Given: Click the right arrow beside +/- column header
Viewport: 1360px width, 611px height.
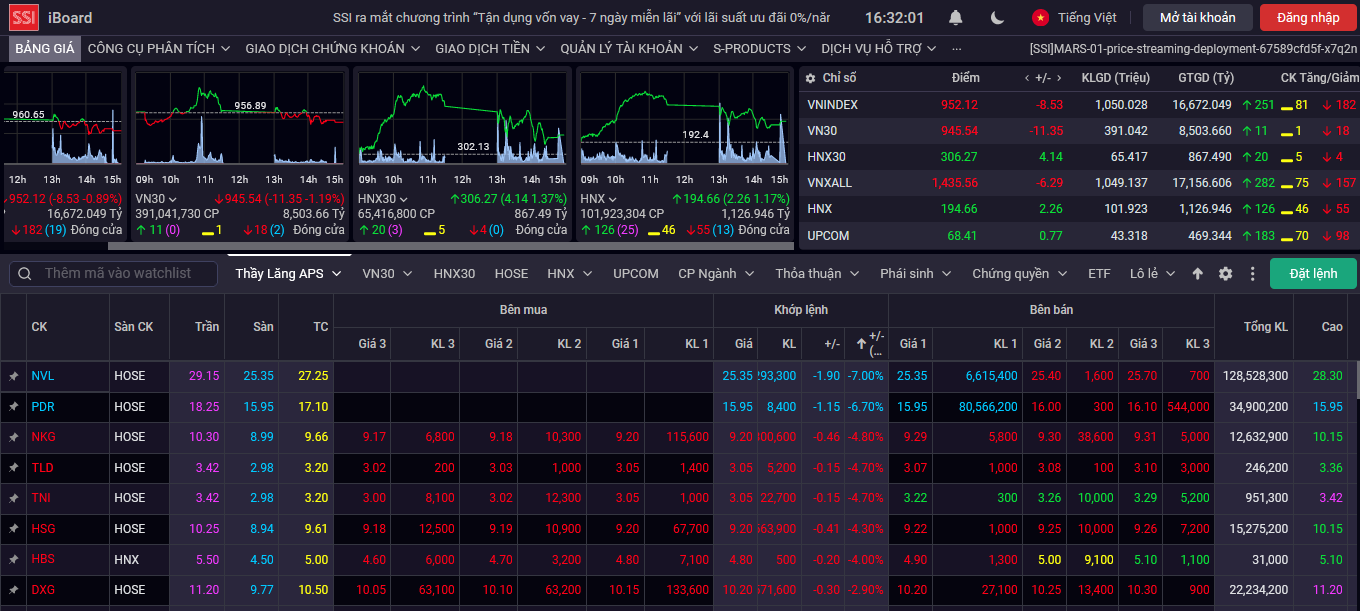Looking at the screenshot, I should click(x=1059, y=78).
